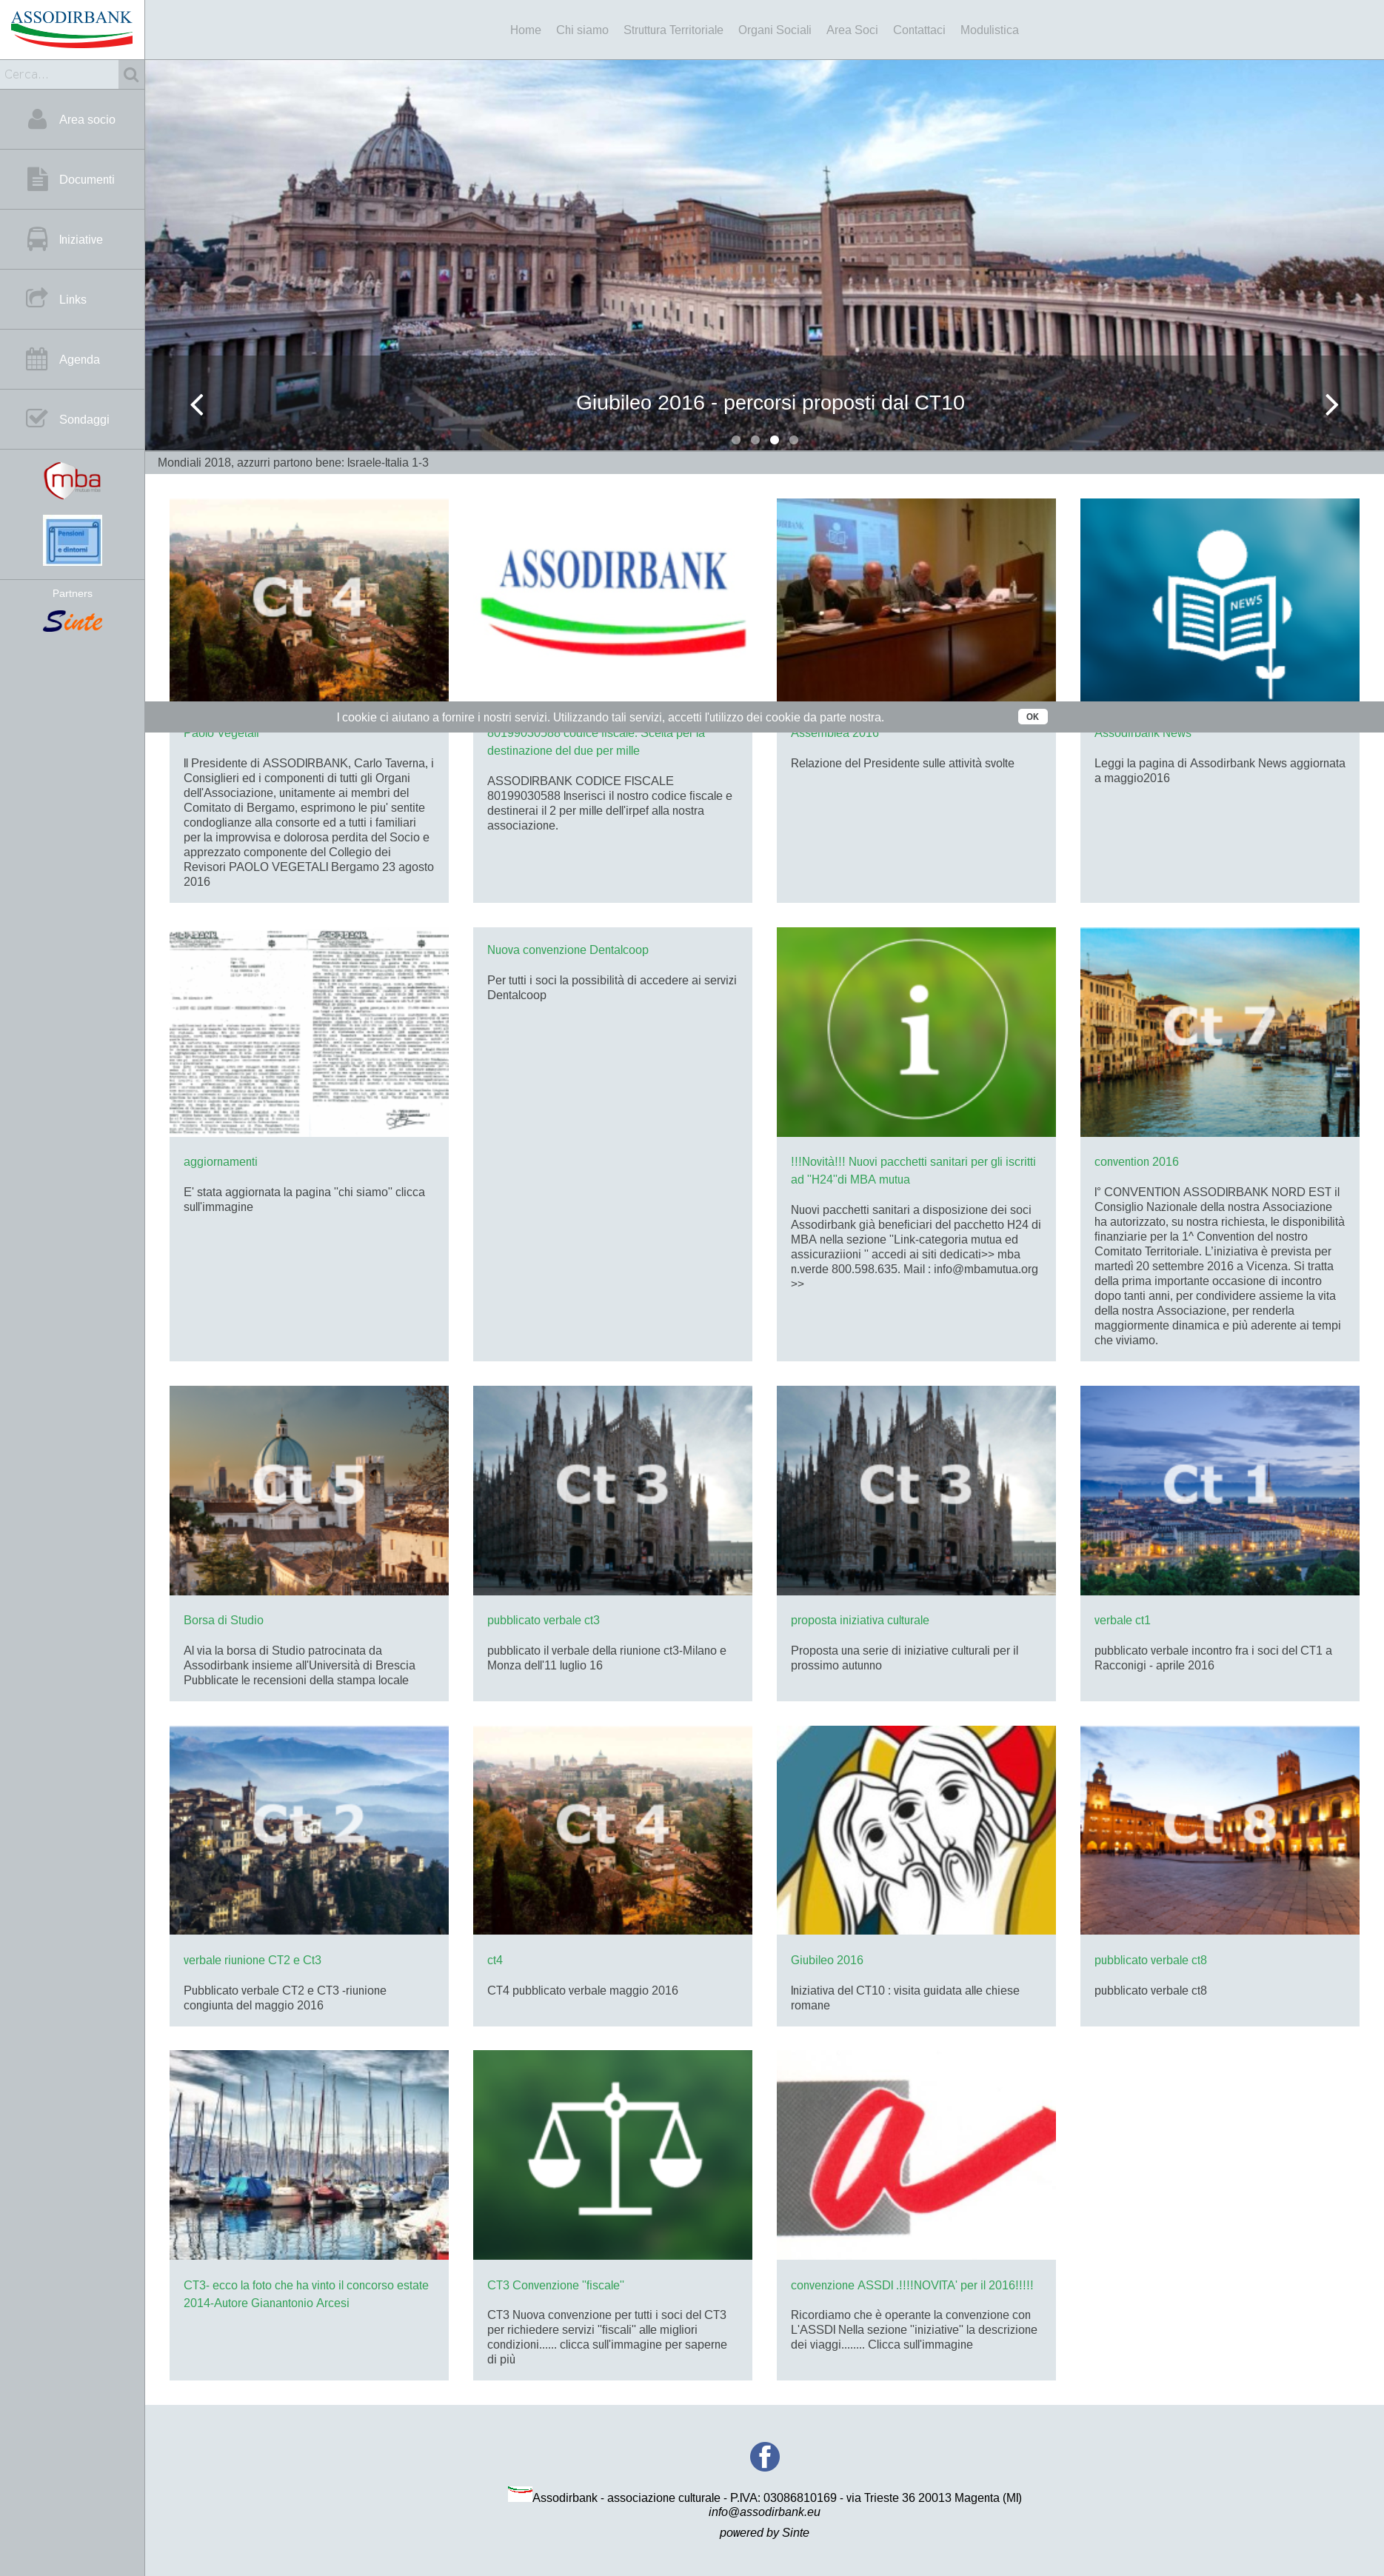The image size is (1384, 2576).
Task: Click the info@assodirbank.eu email link
Action: click(x=764, y=2512)
